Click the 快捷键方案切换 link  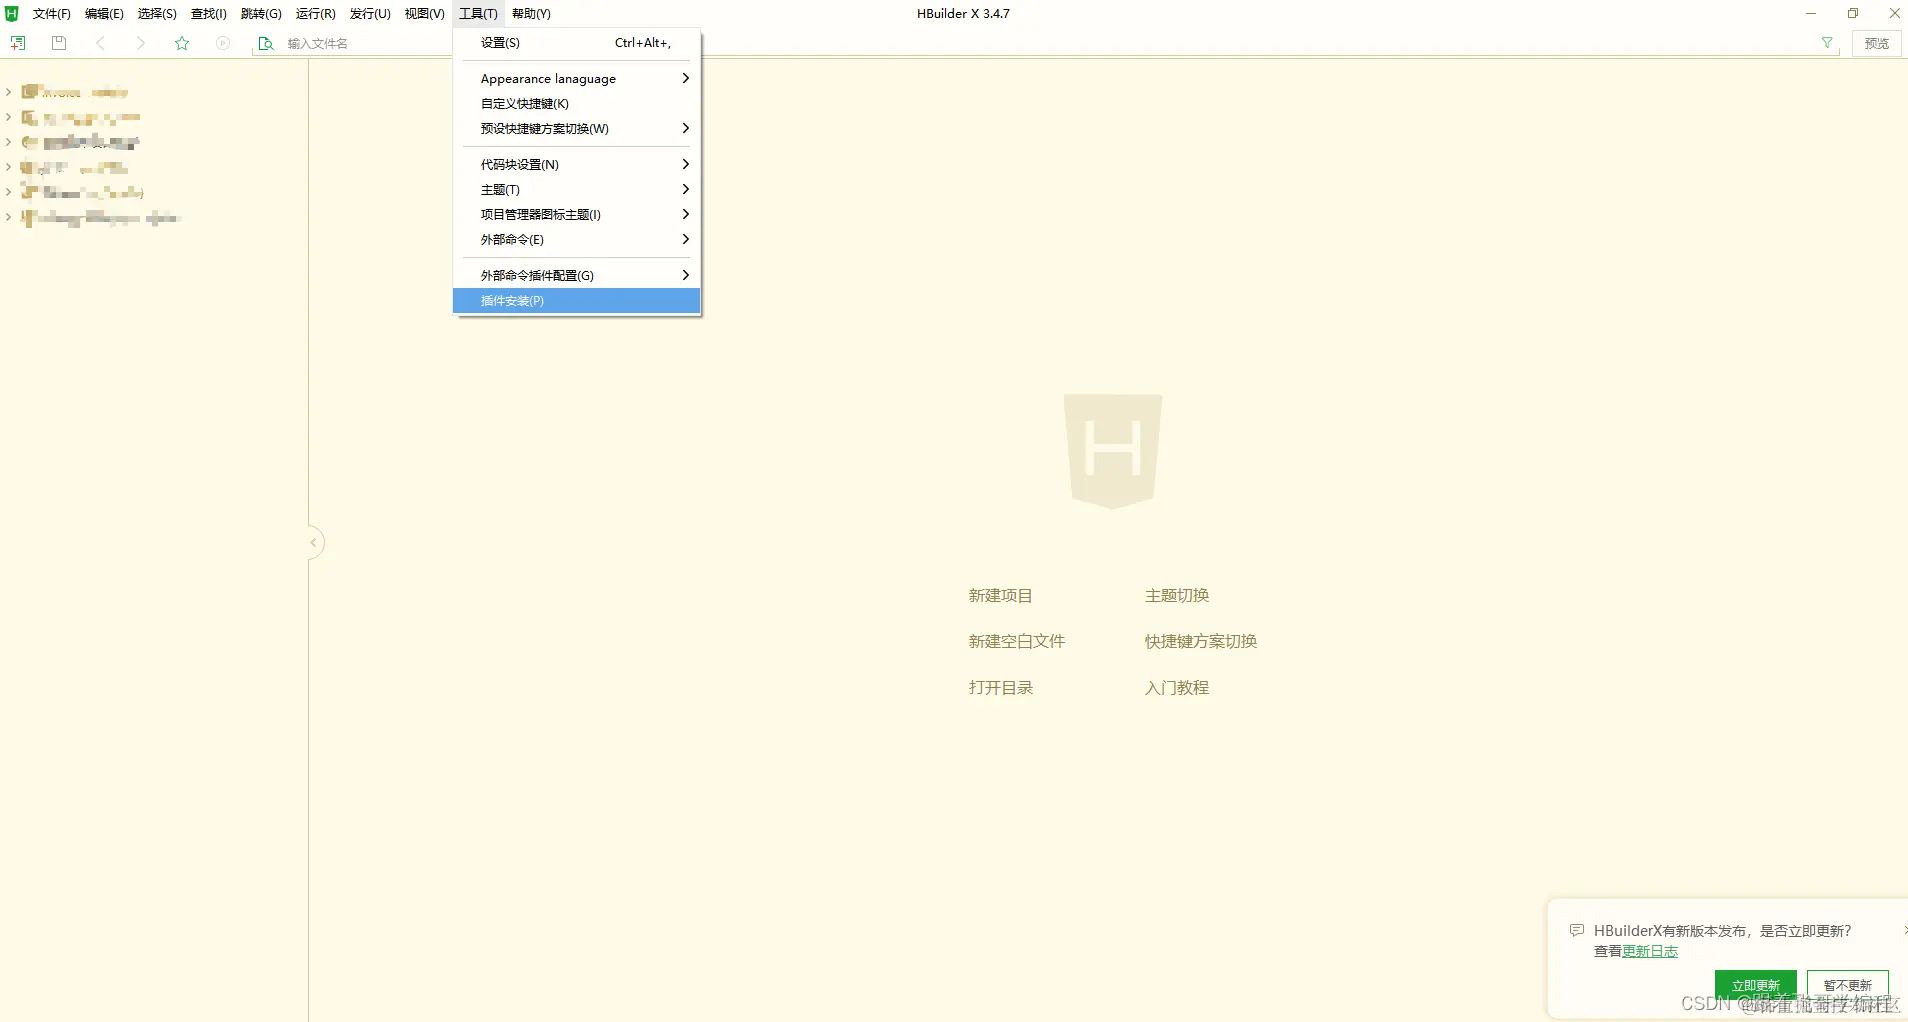tap(1201, 642)
